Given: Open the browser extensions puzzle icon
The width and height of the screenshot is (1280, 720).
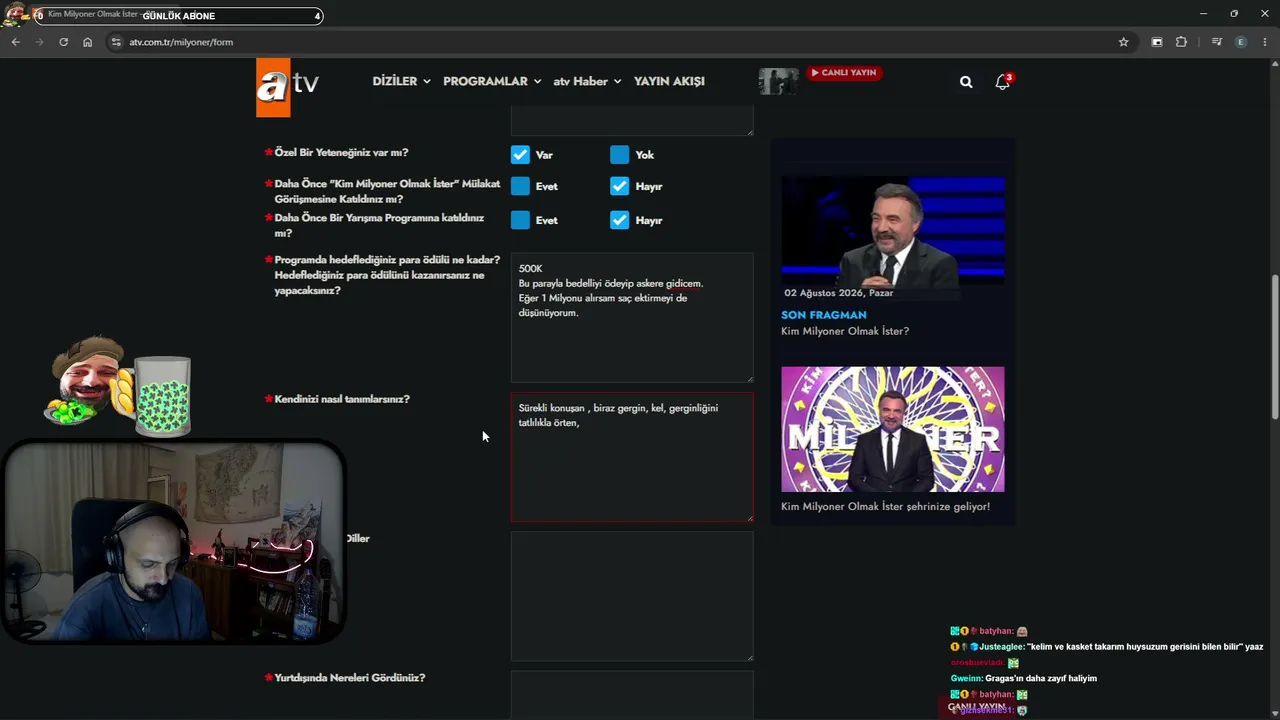Looking at the screenshot, I should (1181, 42).
